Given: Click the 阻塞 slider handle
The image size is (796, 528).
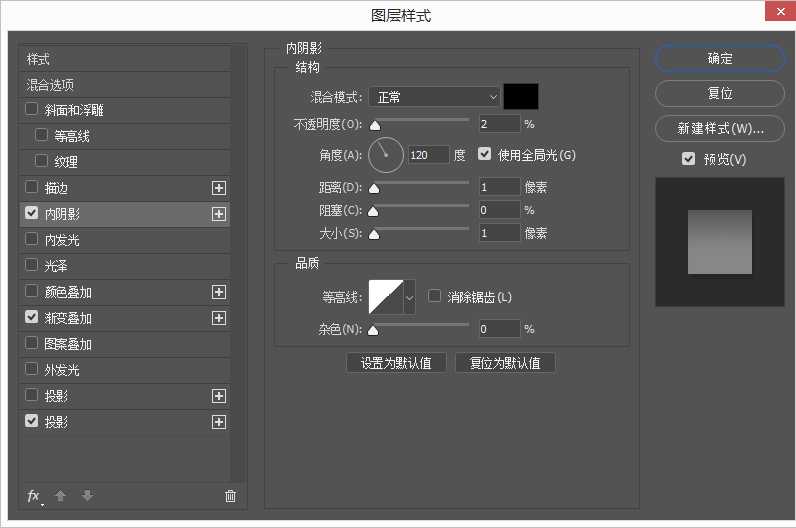Looking at the screenshot, I should [373, 212].
